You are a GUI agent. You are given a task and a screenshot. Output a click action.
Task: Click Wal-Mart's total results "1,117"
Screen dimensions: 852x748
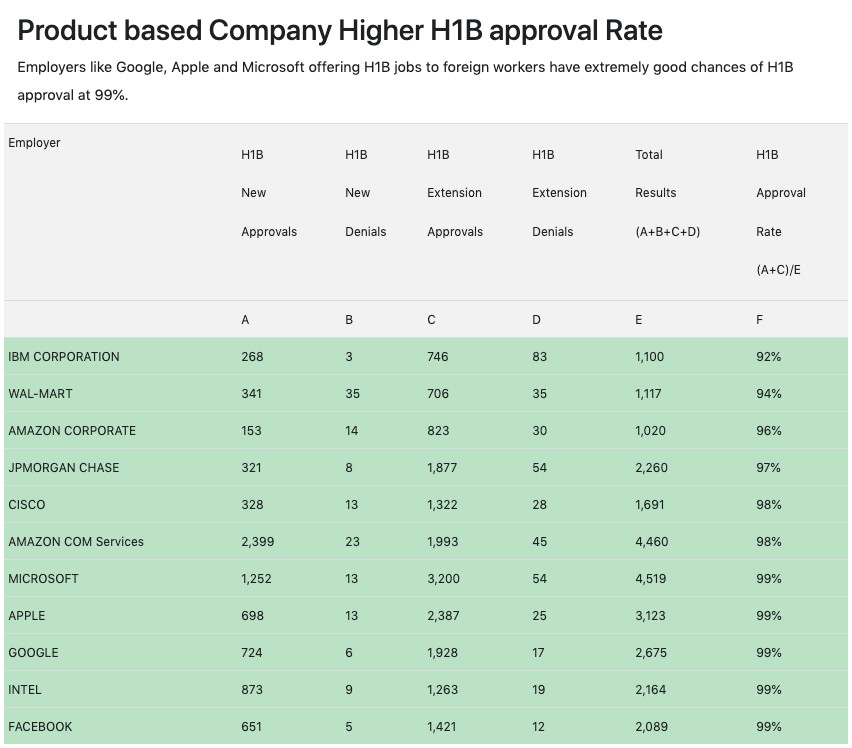point(648,394)
